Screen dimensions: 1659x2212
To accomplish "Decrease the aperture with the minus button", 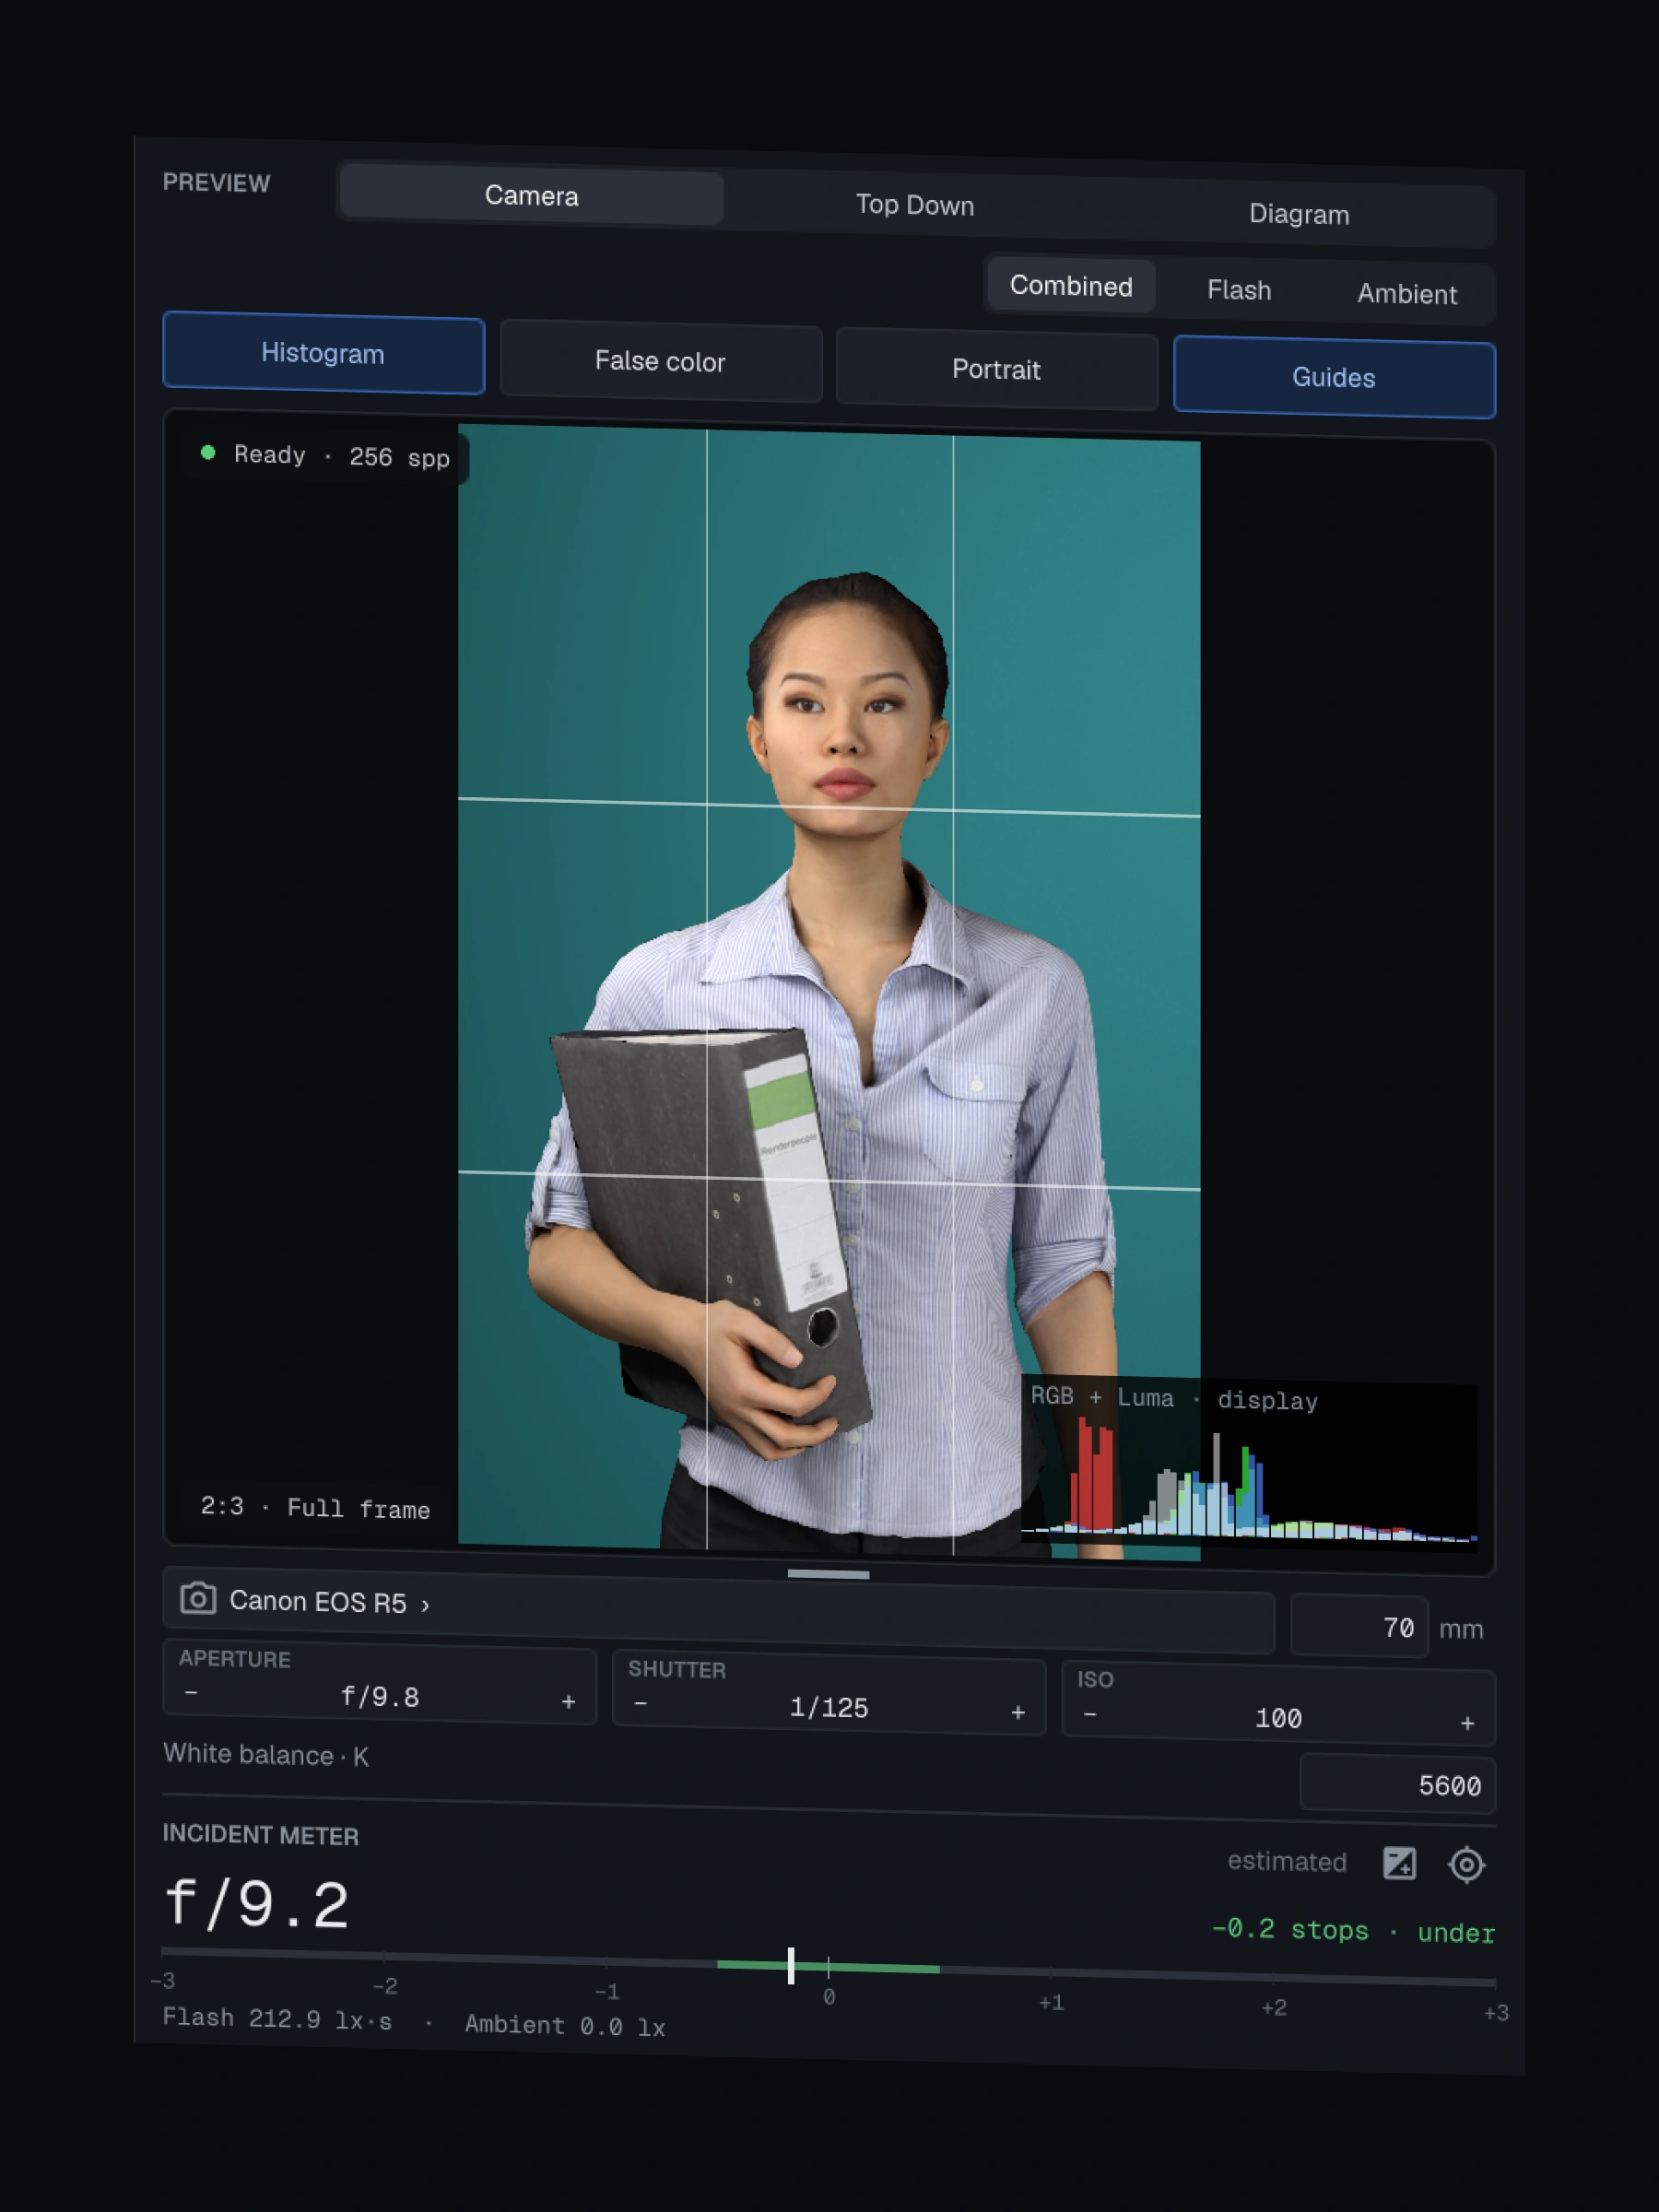I will tap(191, 1692).
